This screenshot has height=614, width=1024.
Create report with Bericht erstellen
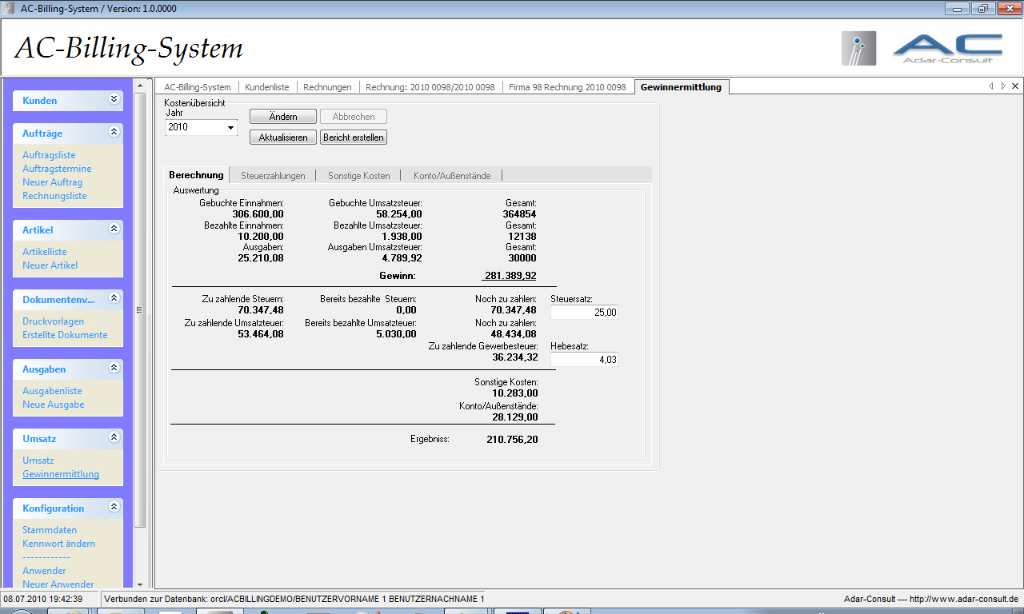click(353, 137)
